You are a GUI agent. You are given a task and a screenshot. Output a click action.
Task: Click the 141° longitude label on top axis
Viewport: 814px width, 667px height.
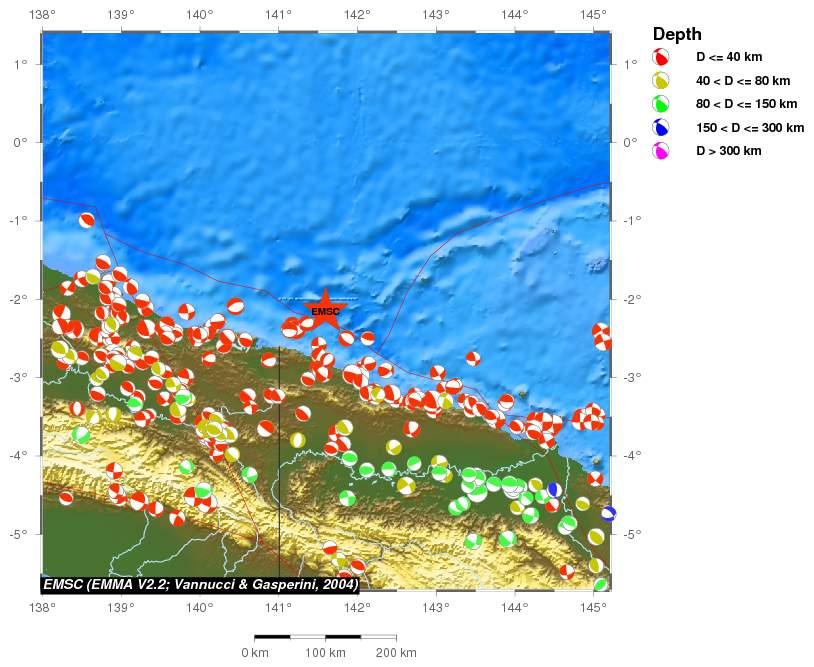(x=278, y=14)
